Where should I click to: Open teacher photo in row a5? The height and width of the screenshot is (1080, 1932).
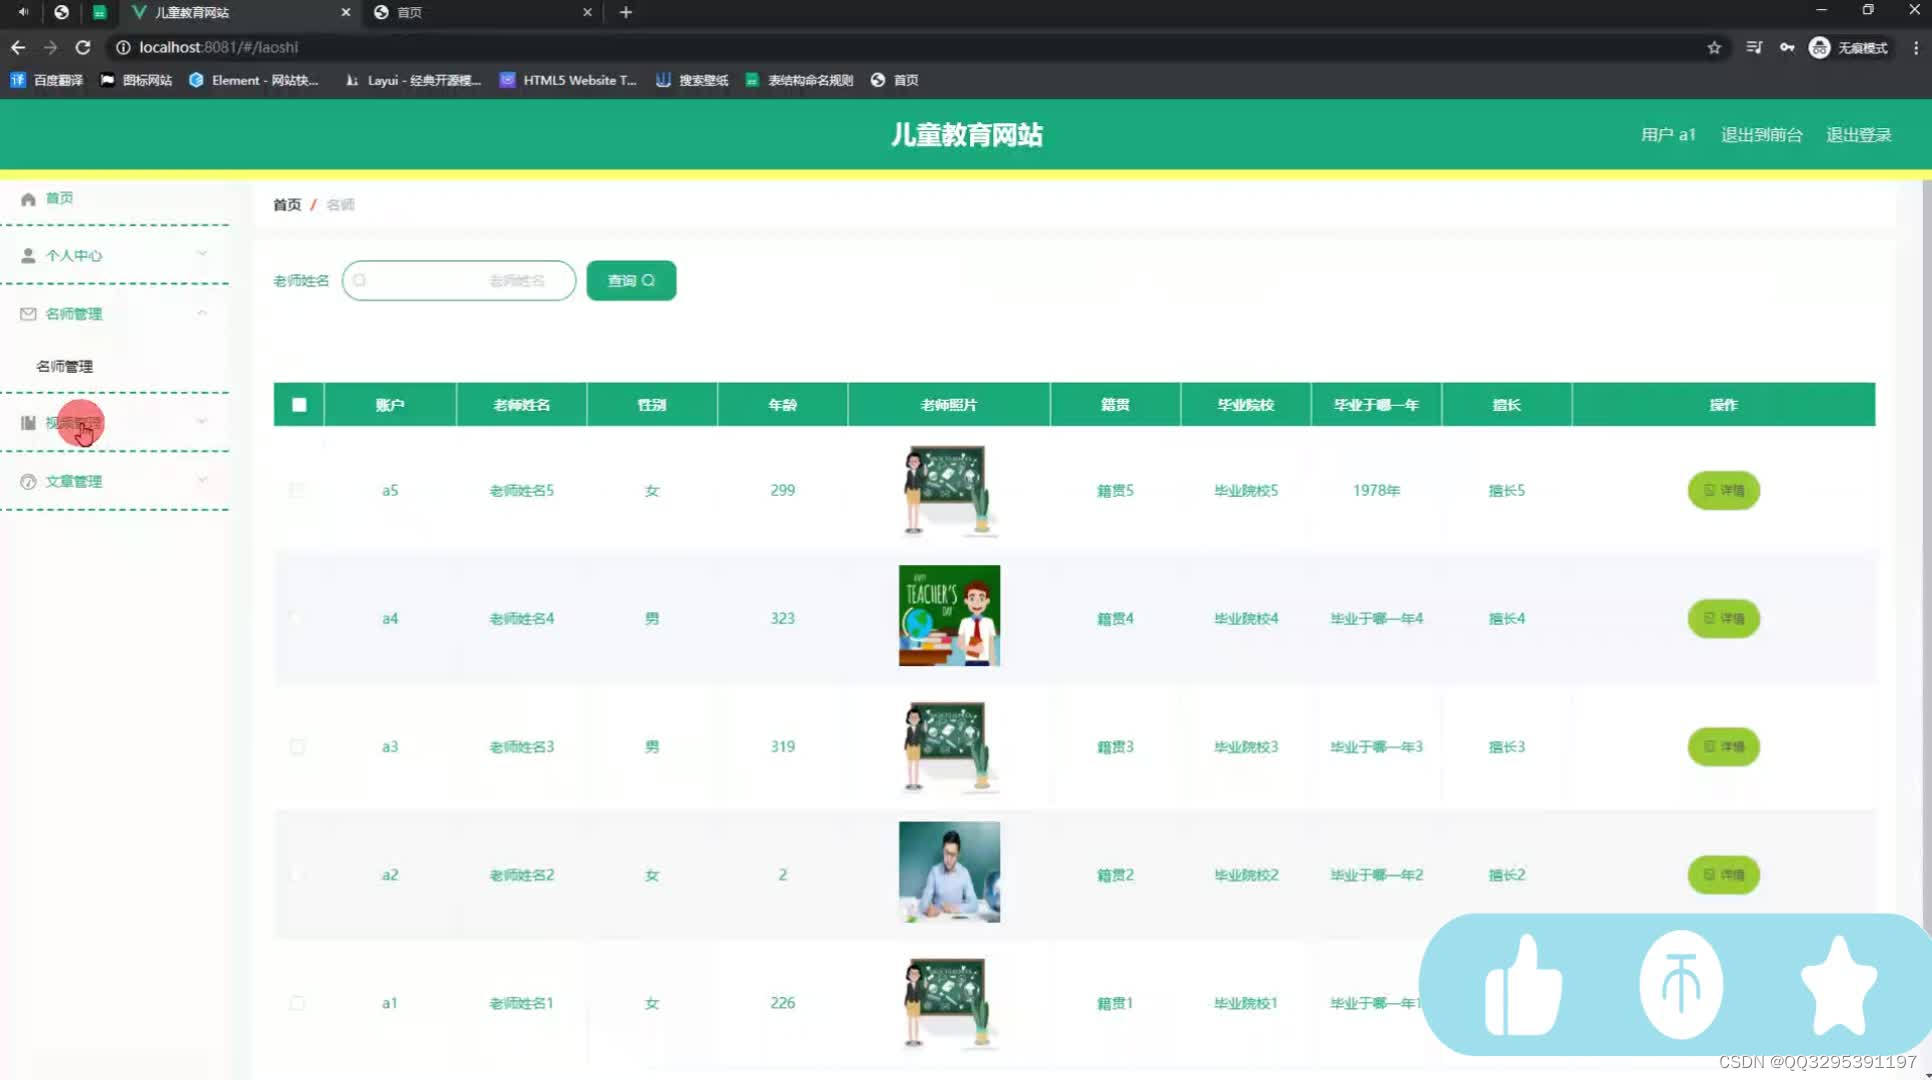pyautogui.click(x=949, y=490)
